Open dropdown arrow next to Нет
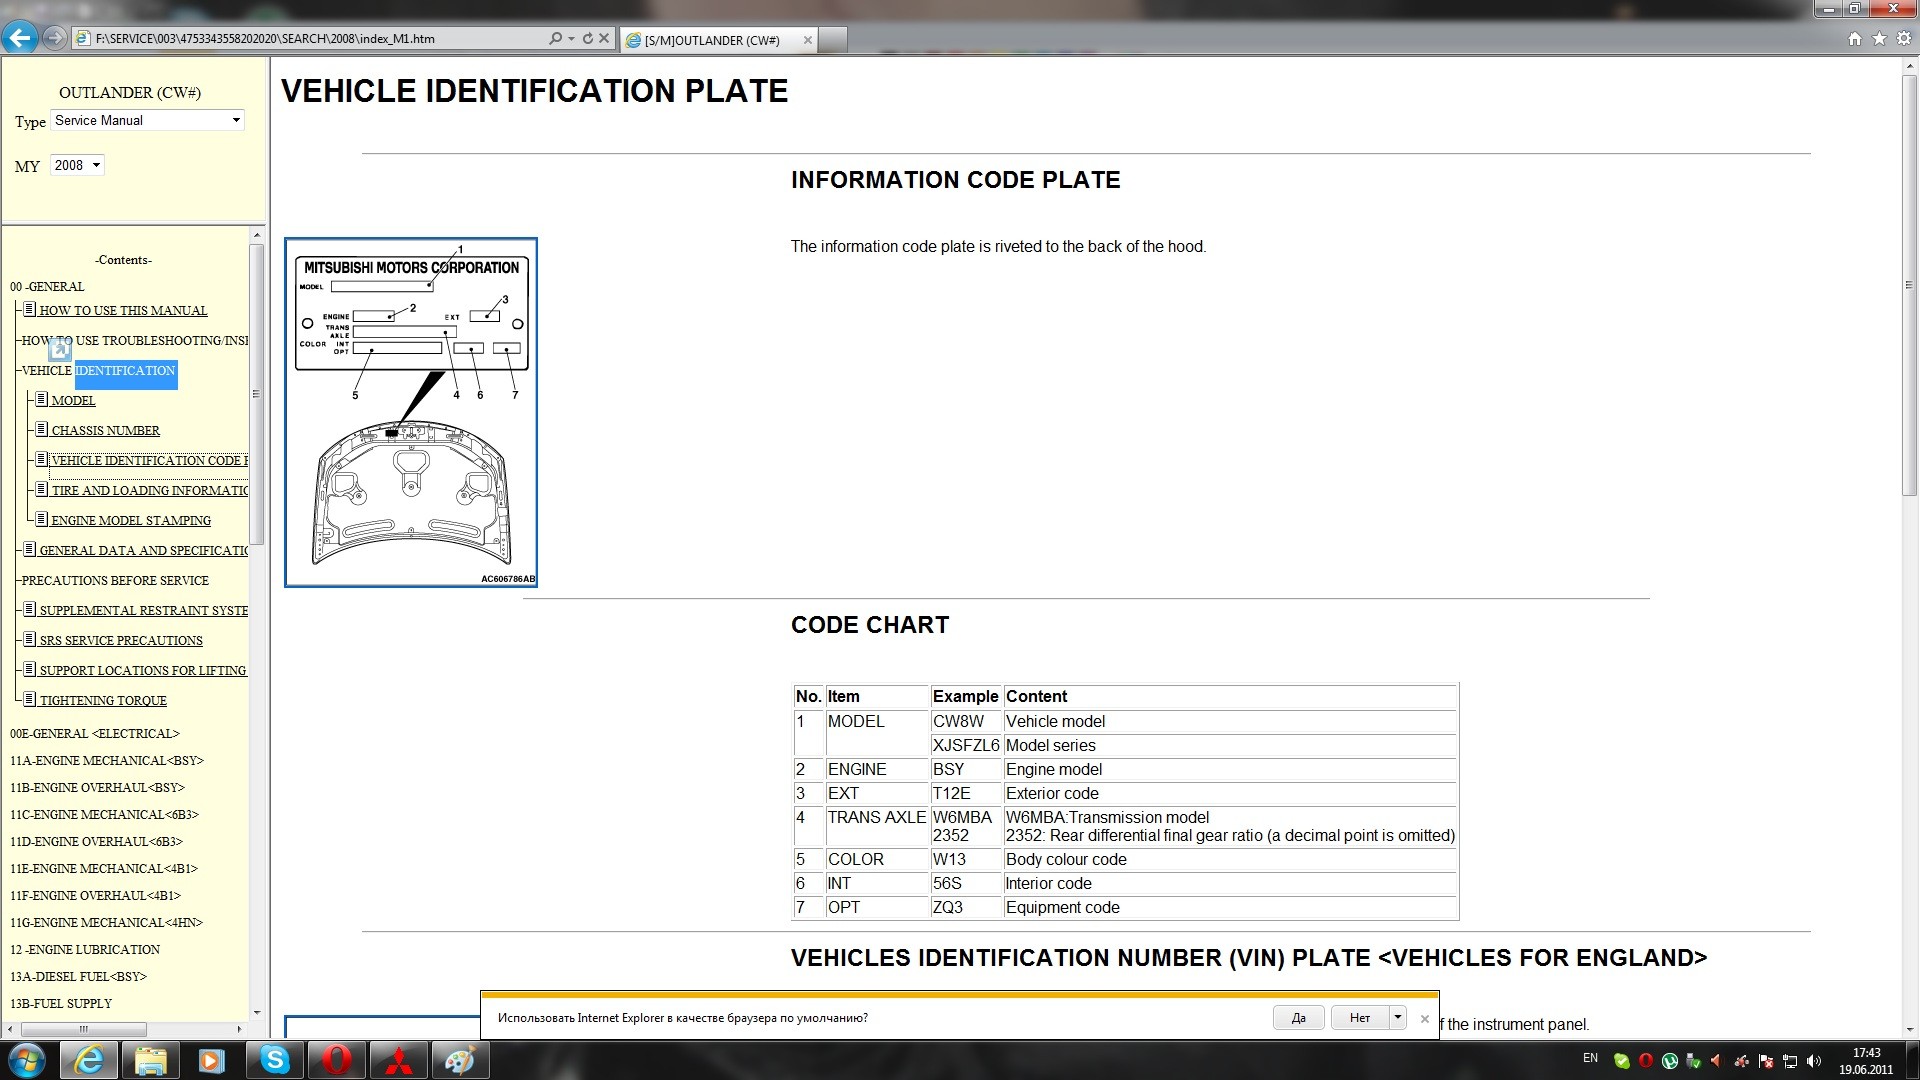1920x1080 pixels. click(x=1398, y=1018)
